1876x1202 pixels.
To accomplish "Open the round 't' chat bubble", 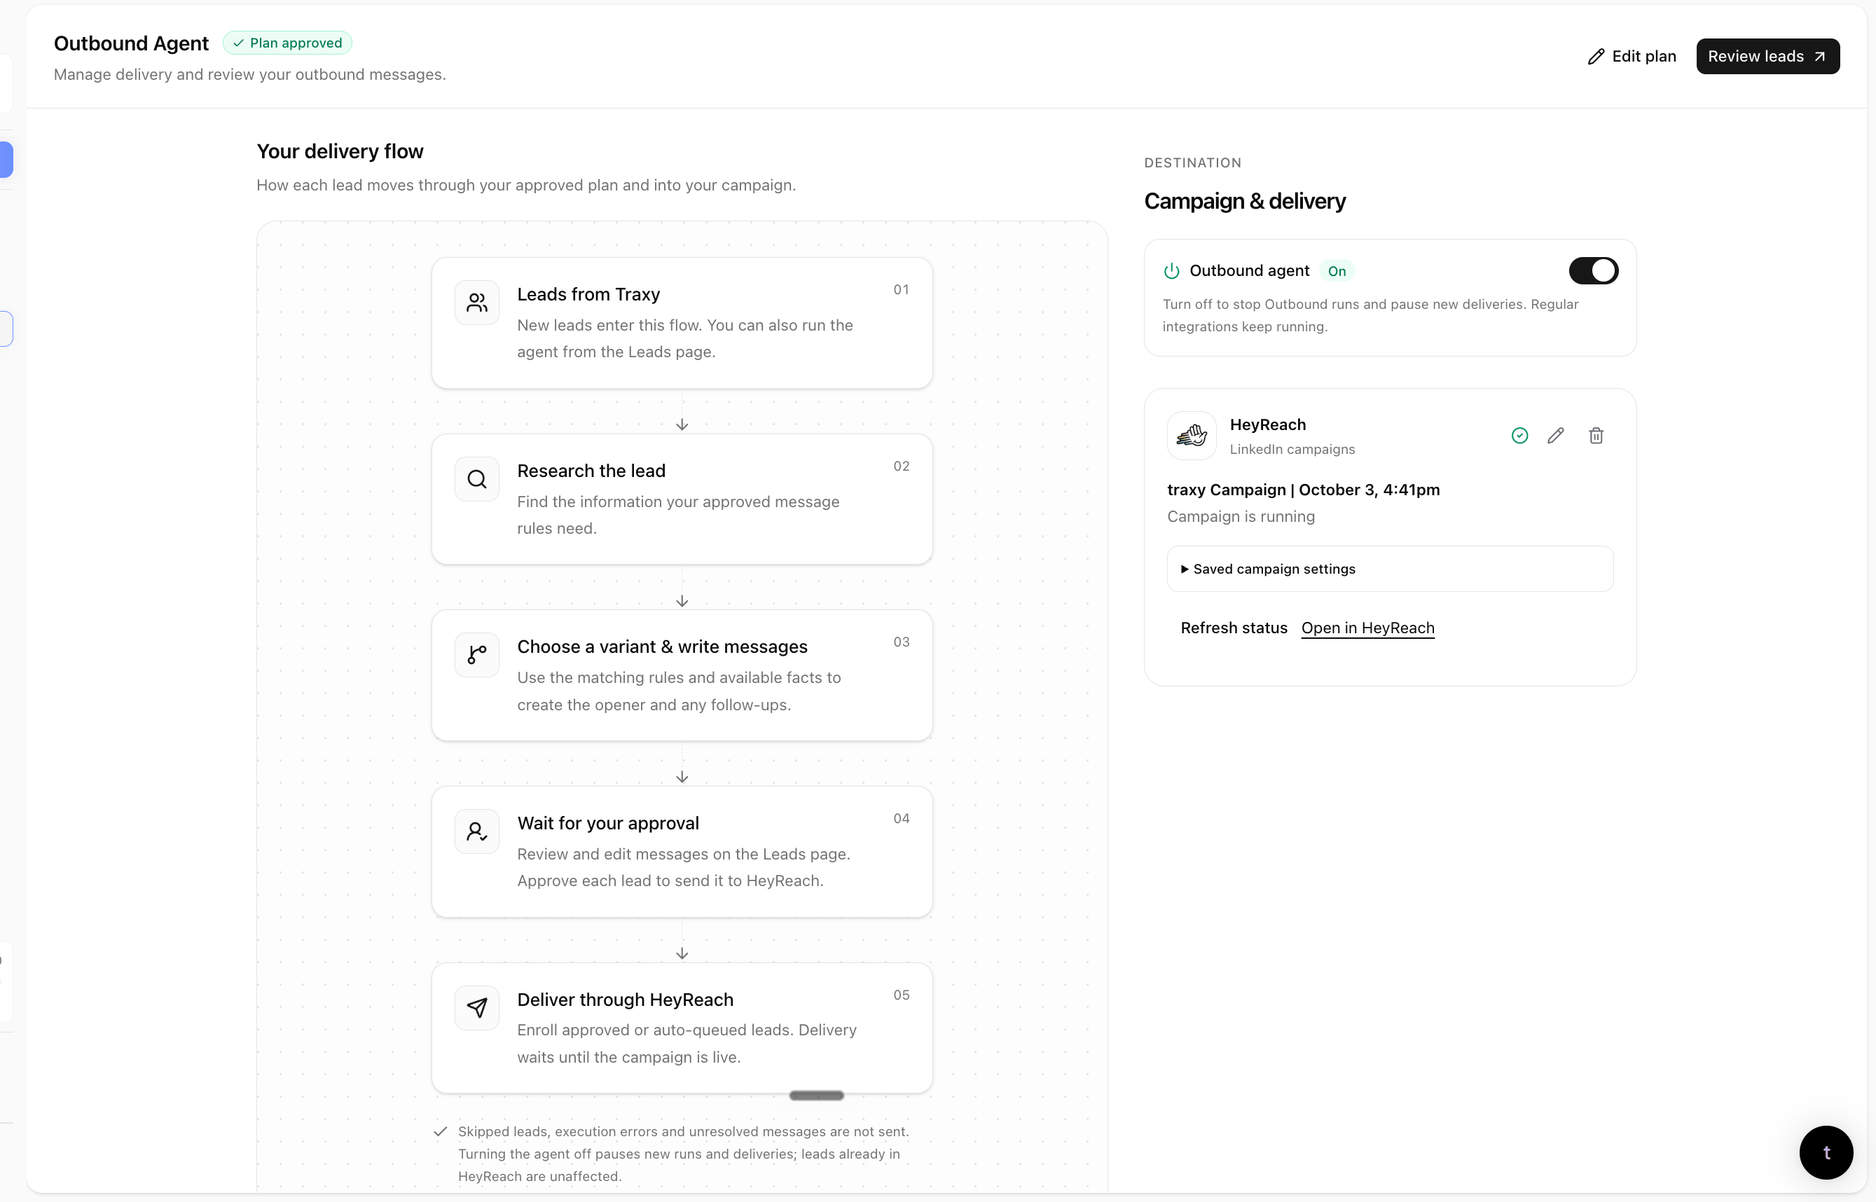I will click(1826, 1152).
